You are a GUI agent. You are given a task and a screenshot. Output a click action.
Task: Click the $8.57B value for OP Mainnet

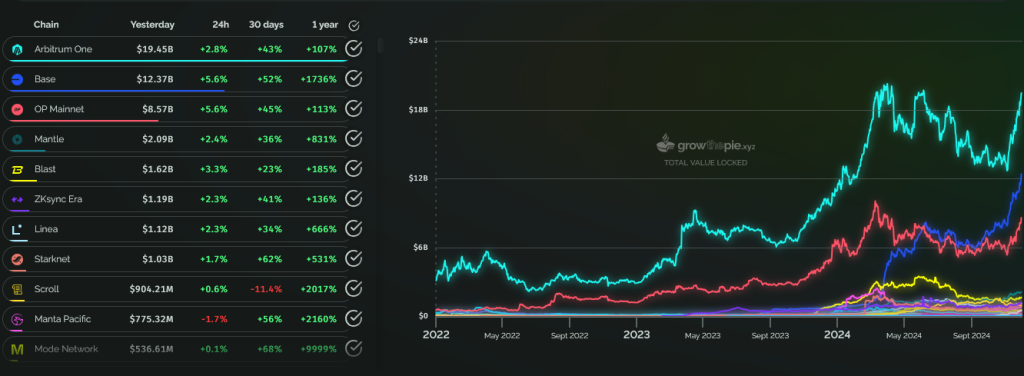coord(157,109)
